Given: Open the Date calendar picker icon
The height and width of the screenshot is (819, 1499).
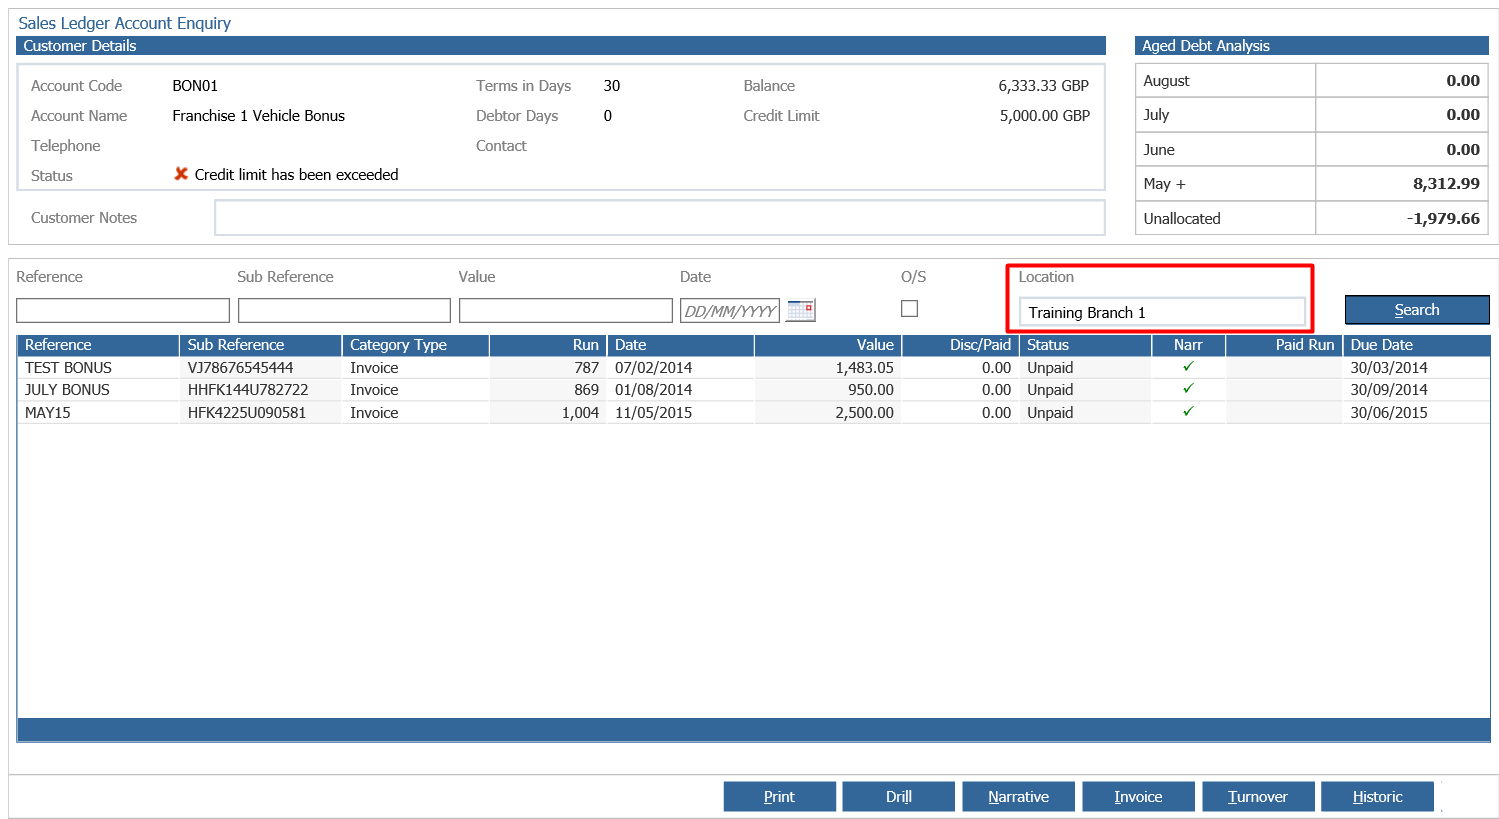Looking at the screenshot, I should coord(800,310).
